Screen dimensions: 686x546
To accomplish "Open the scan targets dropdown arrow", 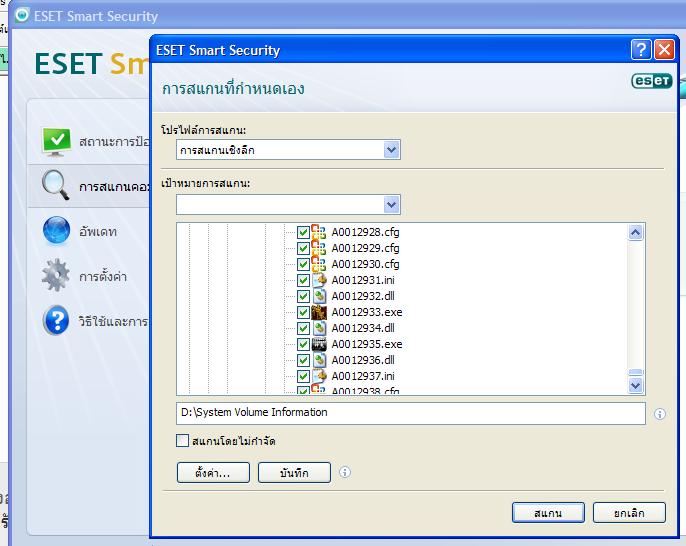I will (x=392, y=204).
